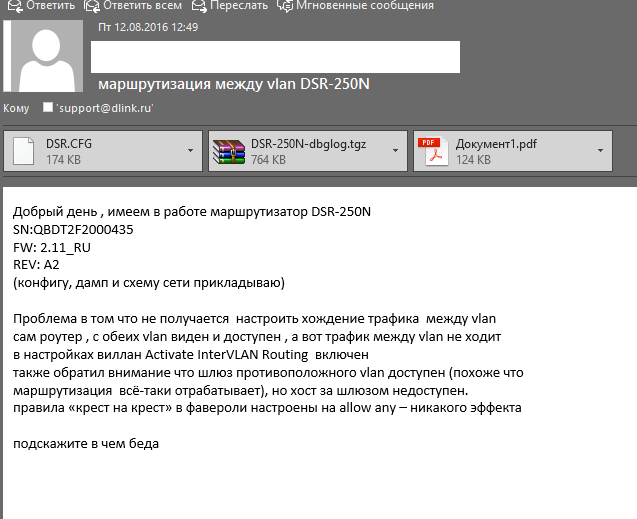Screen dimensions: 637x519
Task: Click the Кому label
Action: [16, 108]
